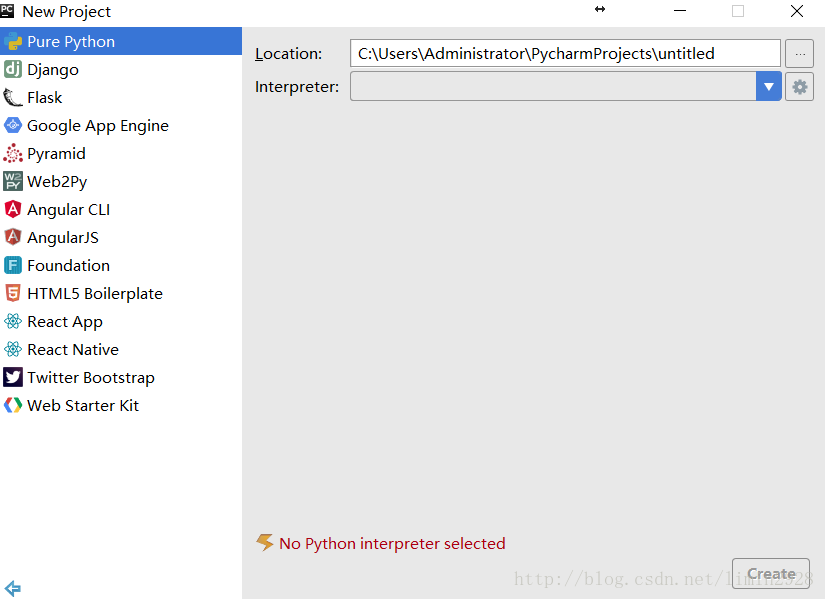The image size is (825, 599).
Task: Click the disabled maximize button
Action: [738, 11]
